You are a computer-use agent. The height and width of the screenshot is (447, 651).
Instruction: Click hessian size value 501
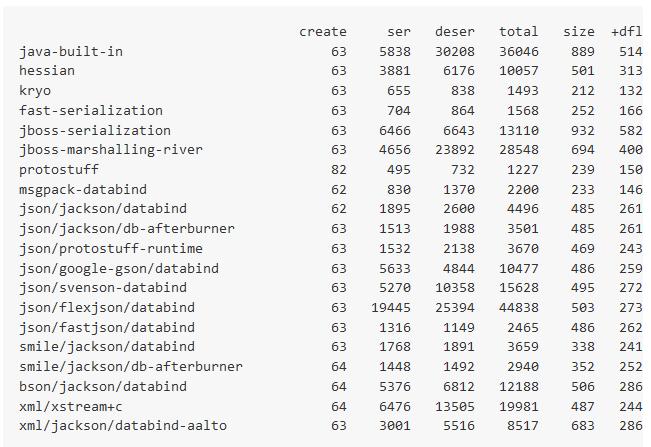[x=582, y=71]
